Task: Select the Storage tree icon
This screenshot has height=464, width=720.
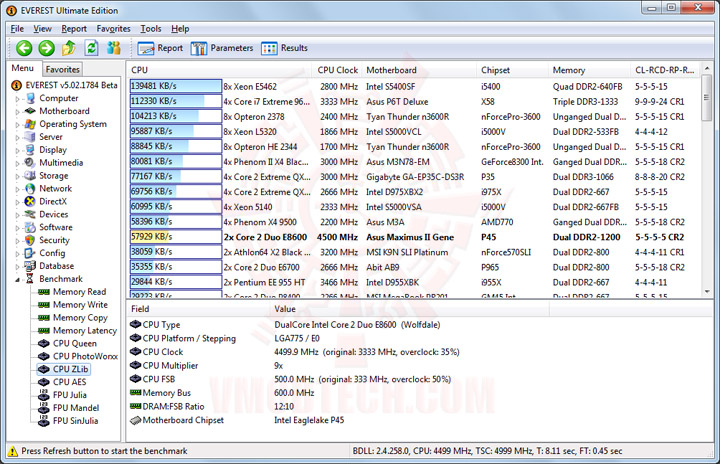Action: 30,175
